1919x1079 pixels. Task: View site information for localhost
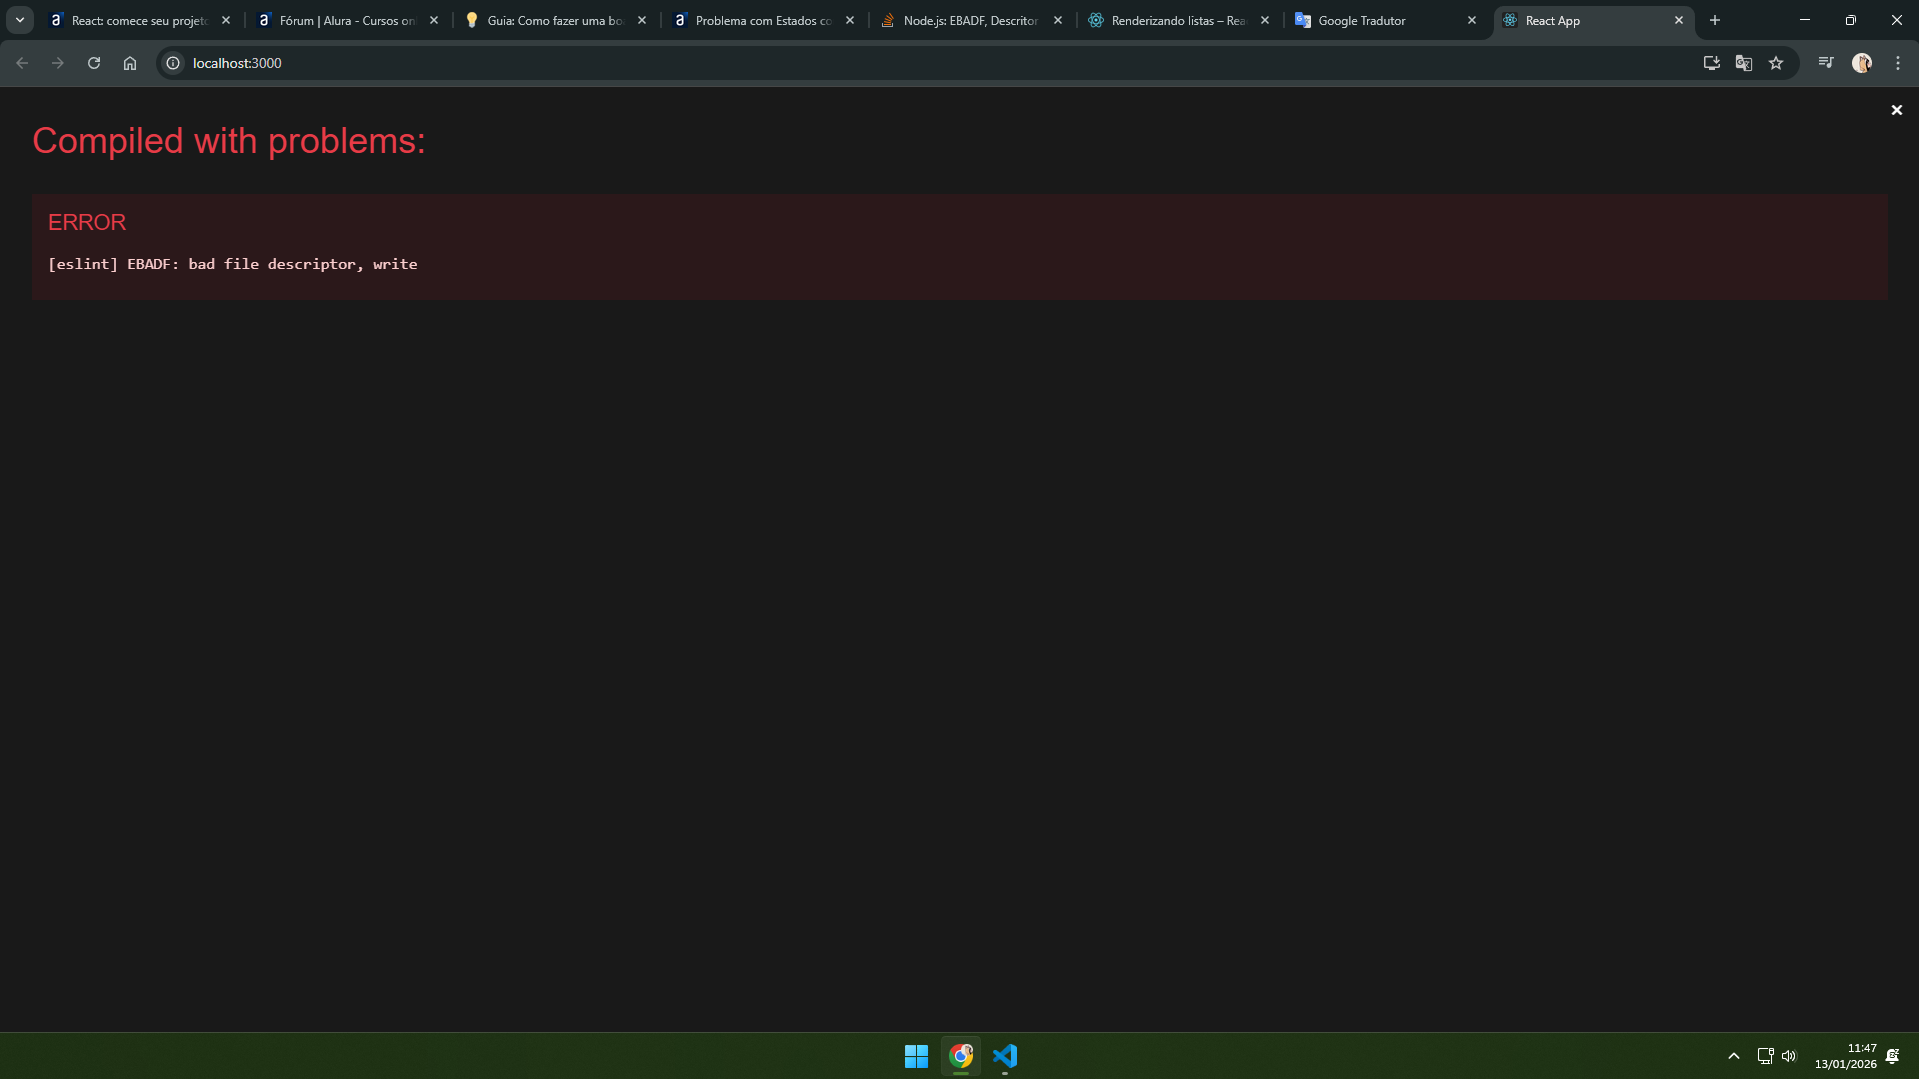[173, 63]
